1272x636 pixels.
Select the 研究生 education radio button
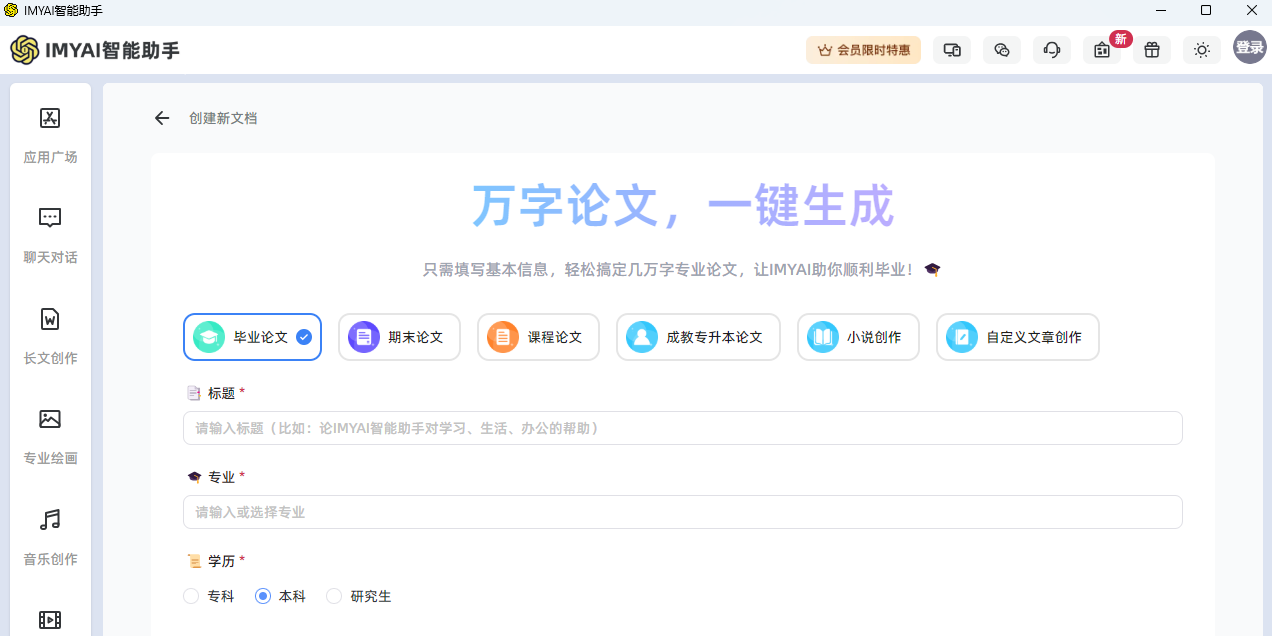click(334, 596)
